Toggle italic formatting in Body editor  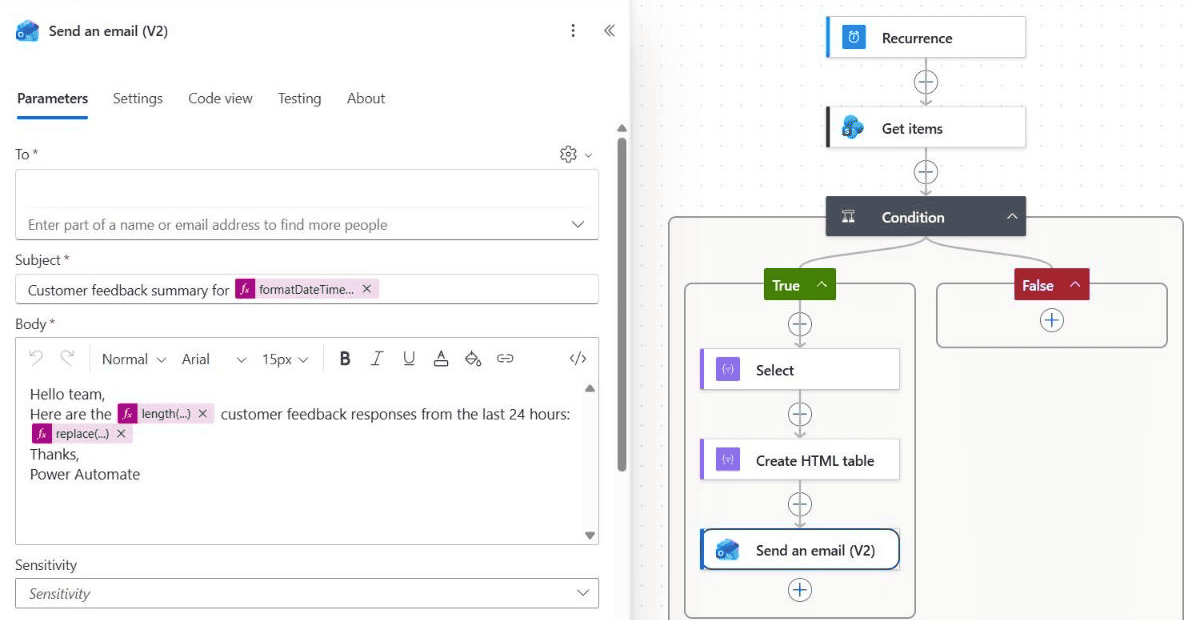(x=376, y=359)
